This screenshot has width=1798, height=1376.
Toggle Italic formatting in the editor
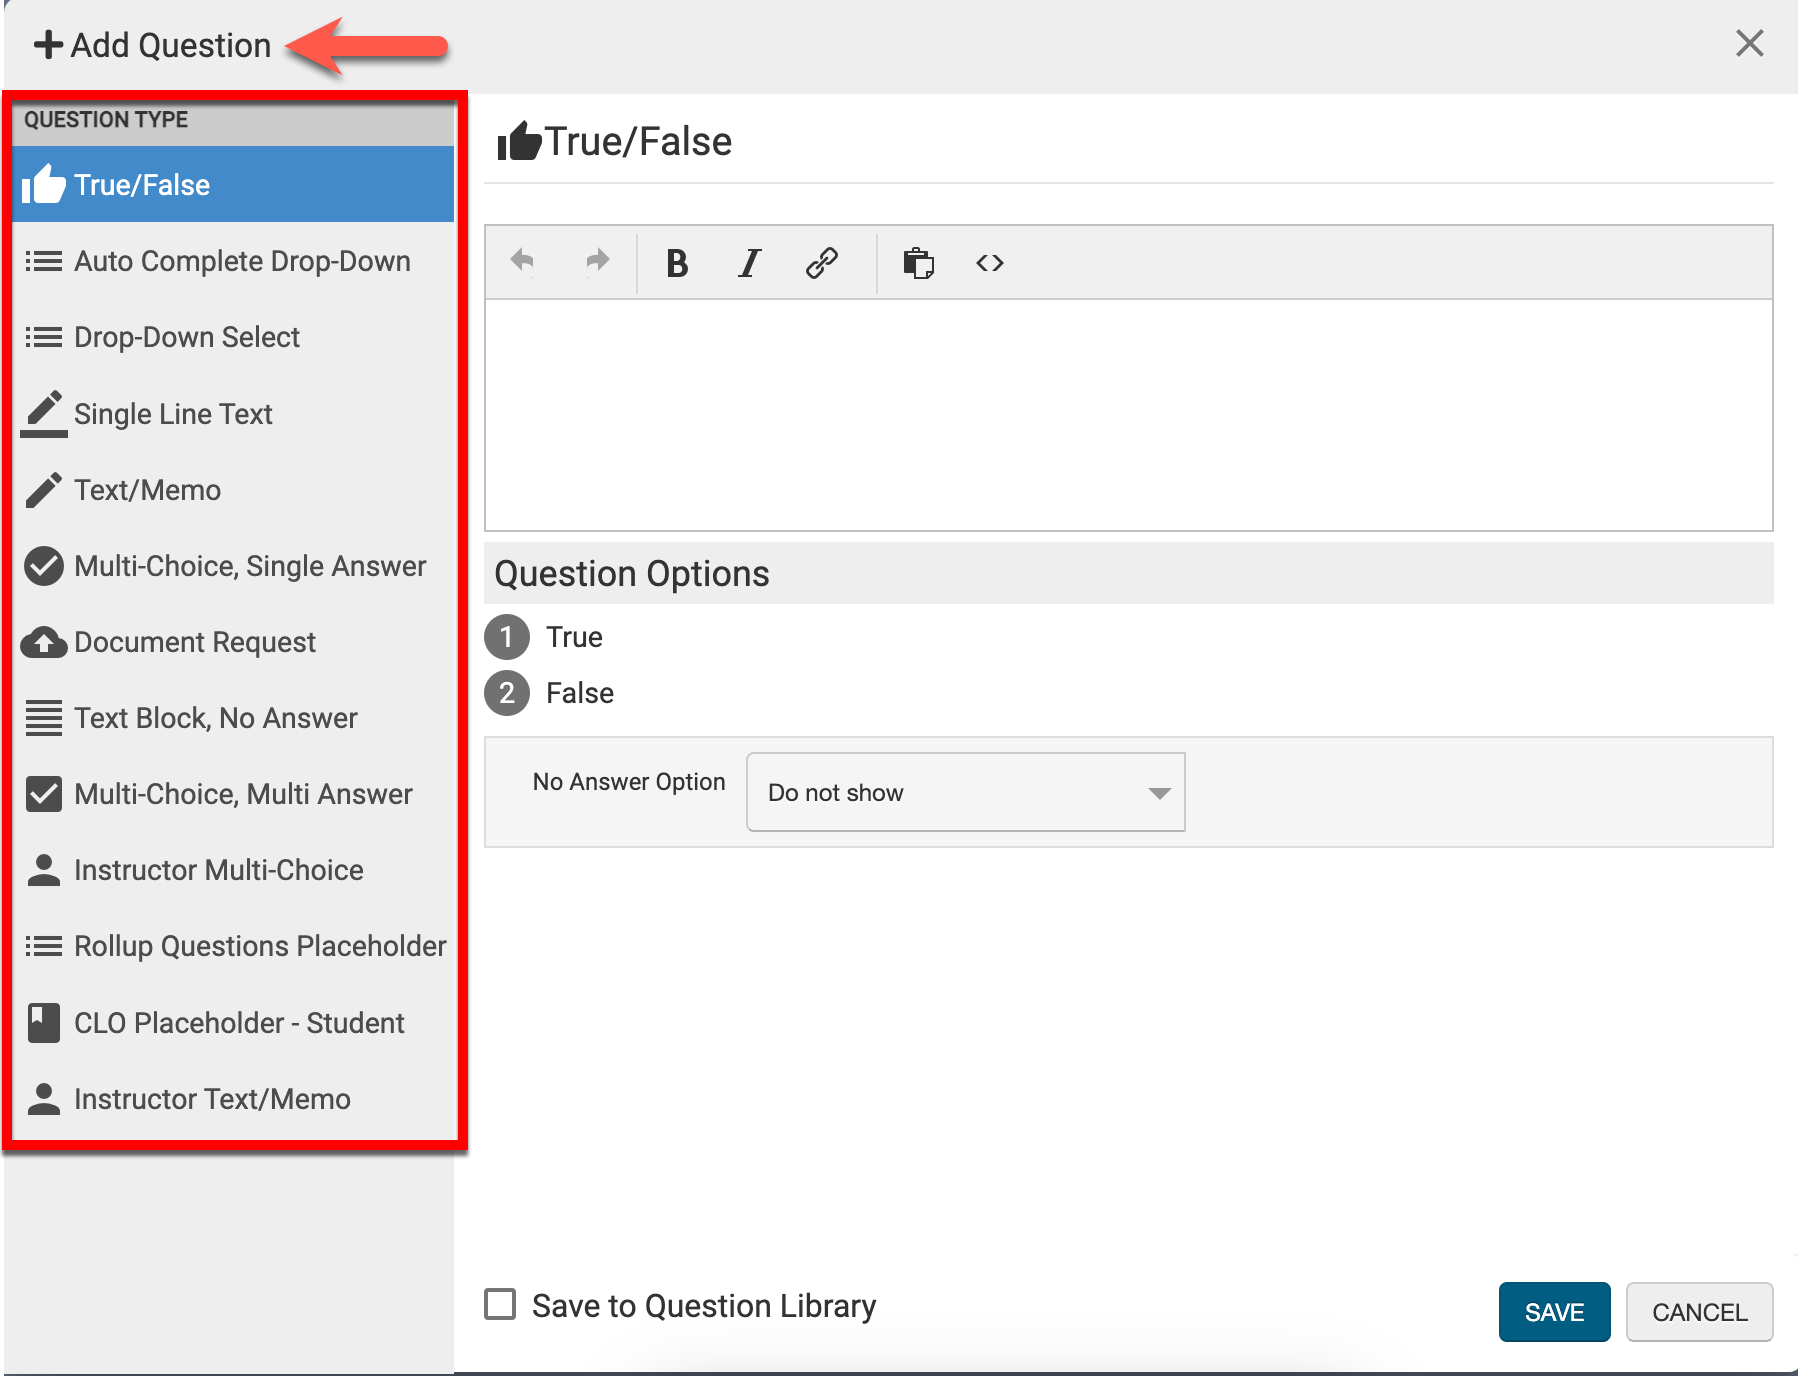click(749, 263)
